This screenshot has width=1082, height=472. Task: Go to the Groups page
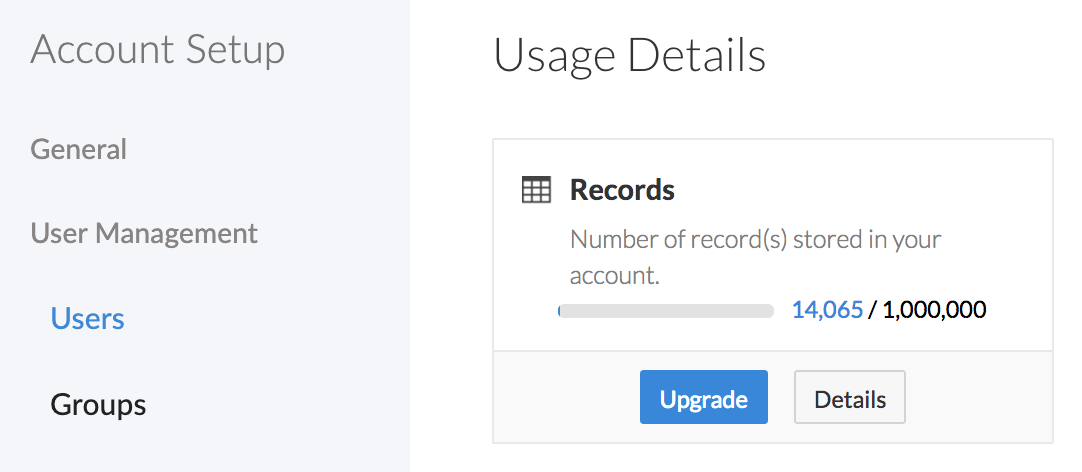(x=98, y=405)
